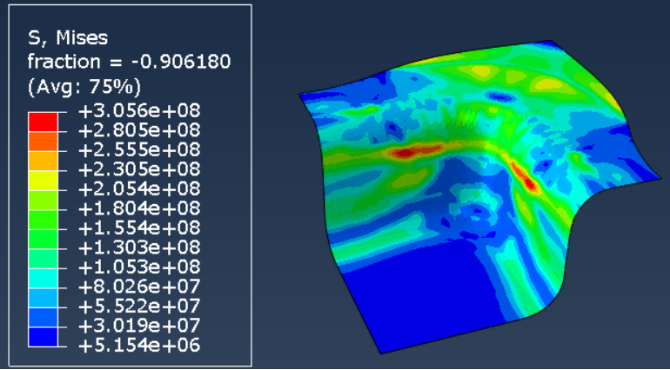The width and height of the screenshot is (670, 370).
Task: Click the yellow legend color swatch
Action: click(x=43, y=181)
